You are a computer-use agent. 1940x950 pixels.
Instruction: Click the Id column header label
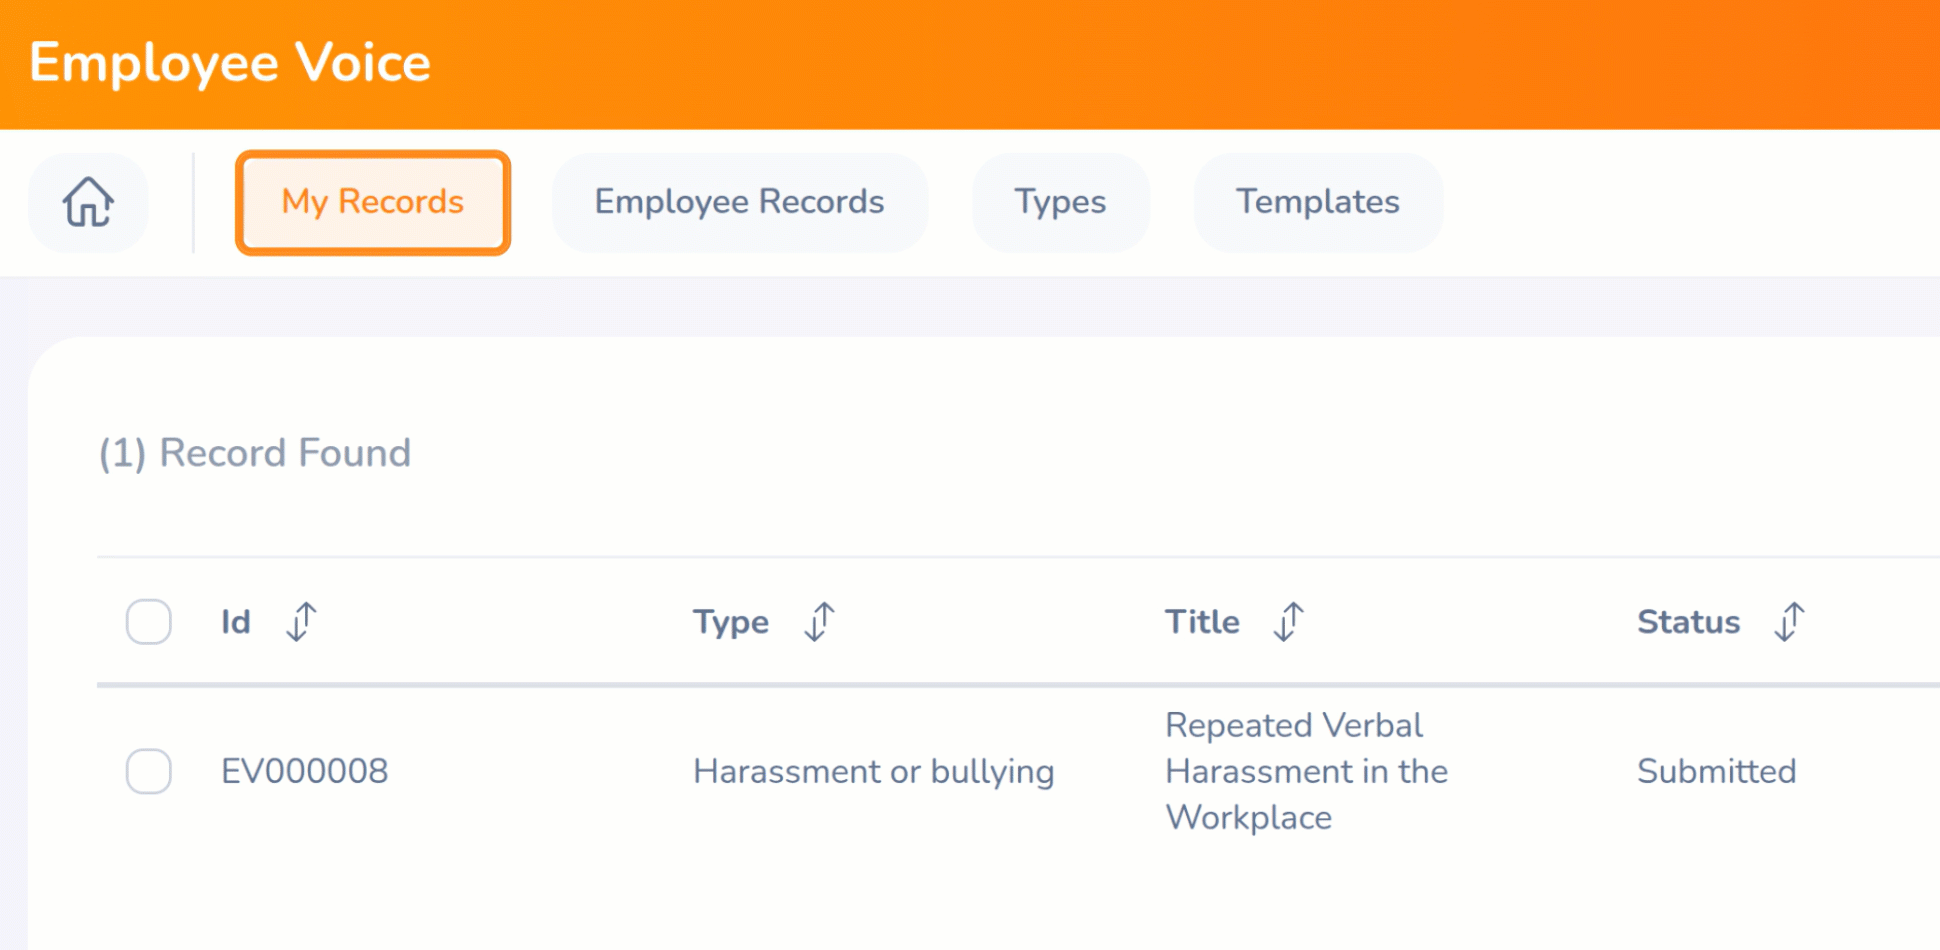click(235, 622)
